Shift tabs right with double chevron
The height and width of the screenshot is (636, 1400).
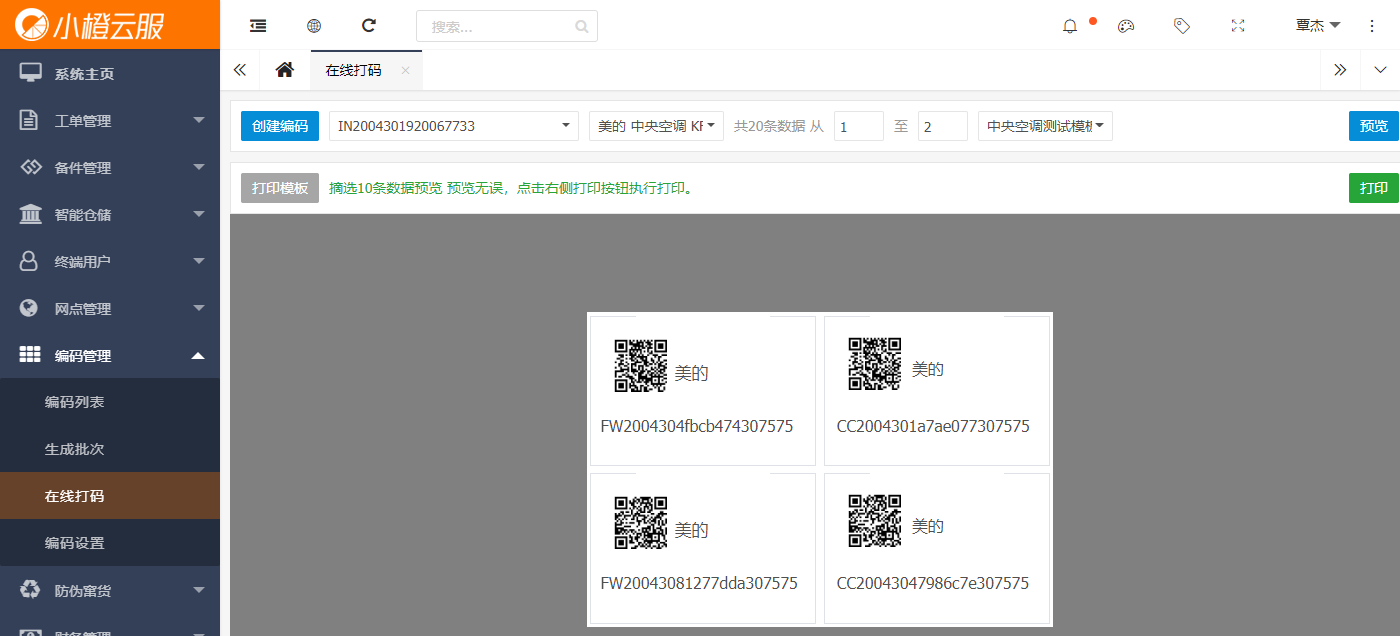(1340, 70)
